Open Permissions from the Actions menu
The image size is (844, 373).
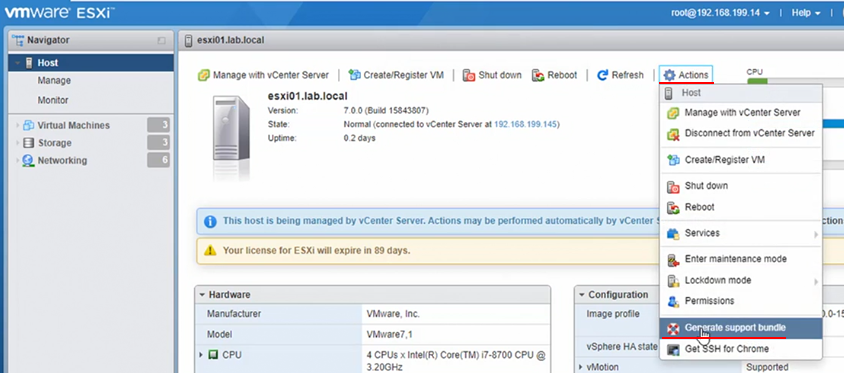click(x=741, y=301)
